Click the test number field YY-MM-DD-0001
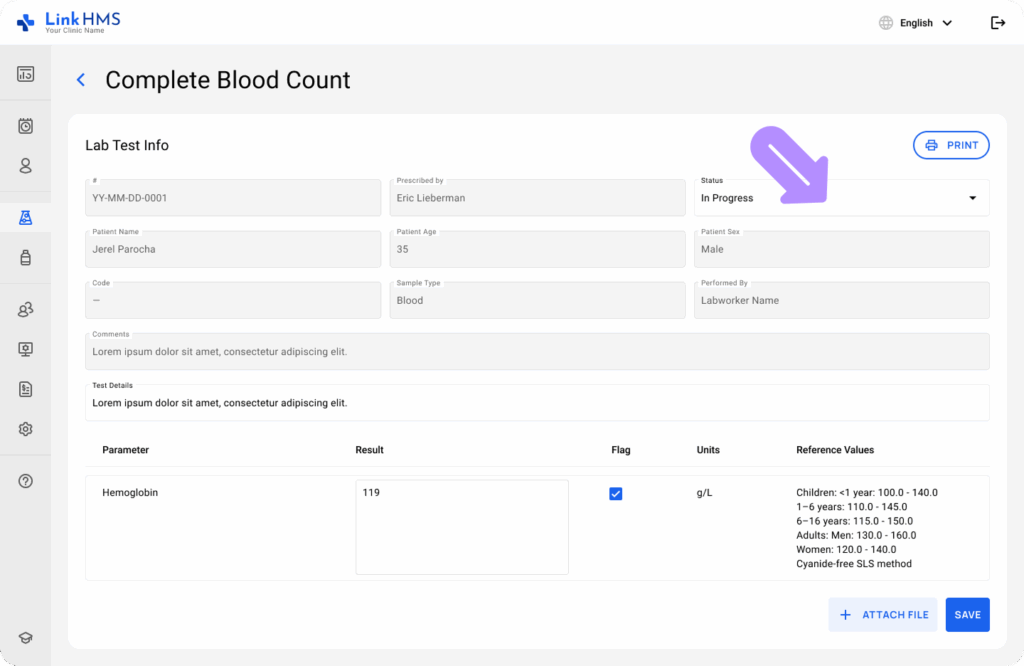Viewport: 1024px width, 666px height. pos(233,197)
